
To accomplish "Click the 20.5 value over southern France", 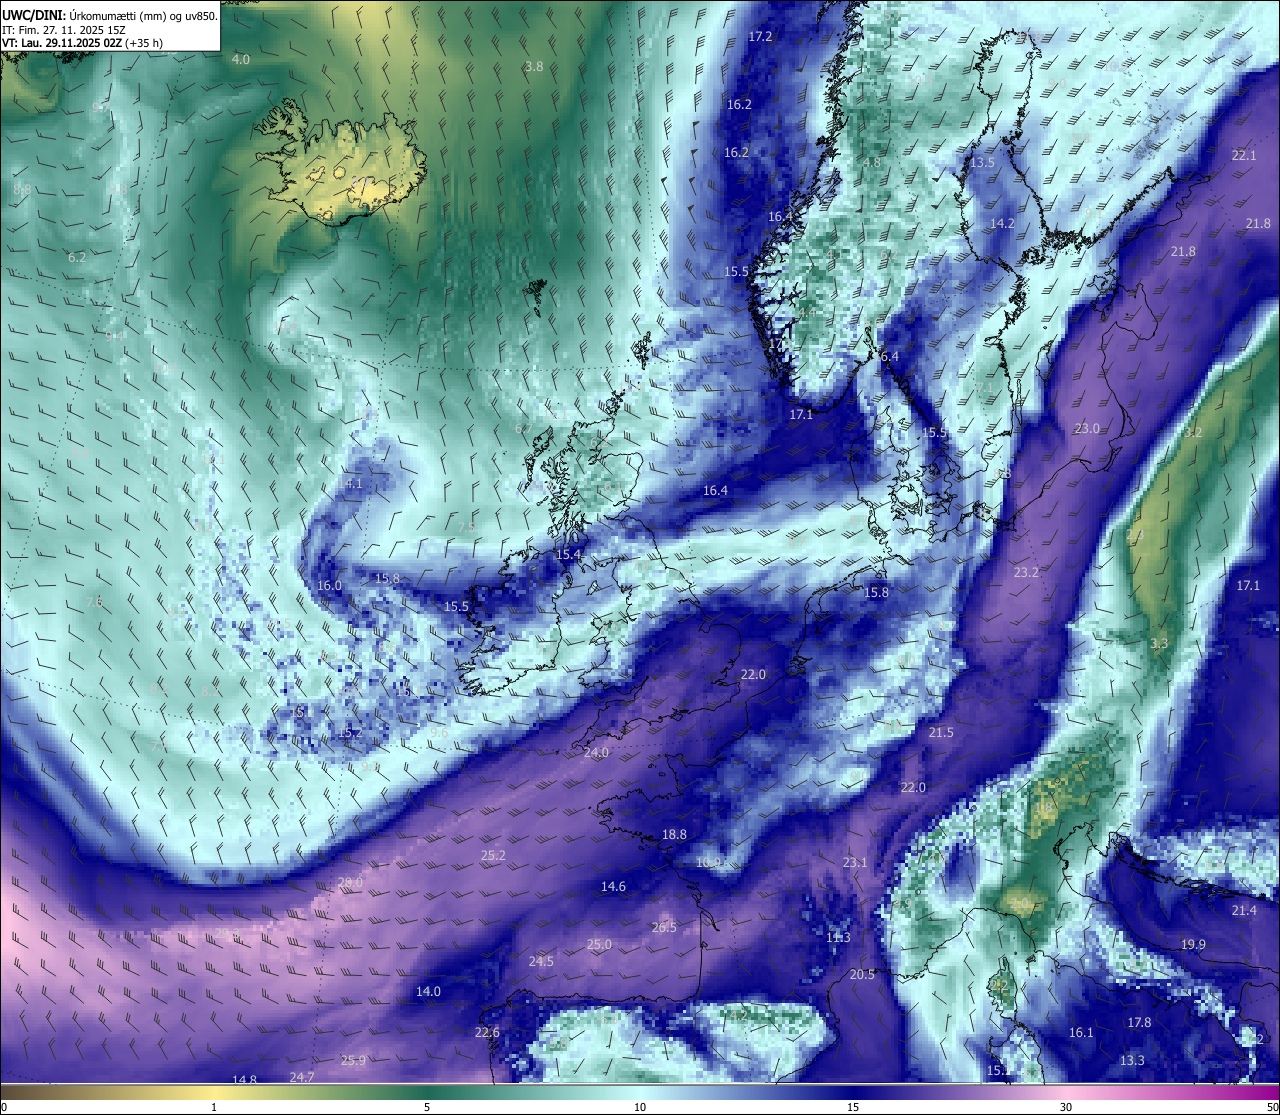I will coord(862,975).
